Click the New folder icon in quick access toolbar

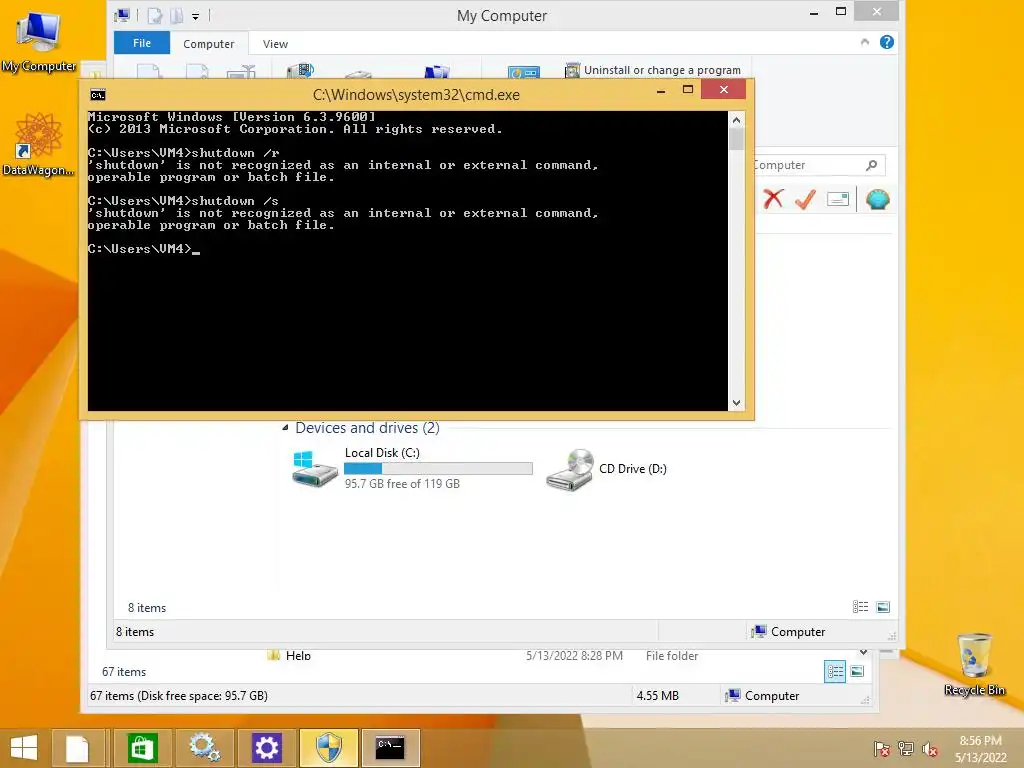(176, 15)
